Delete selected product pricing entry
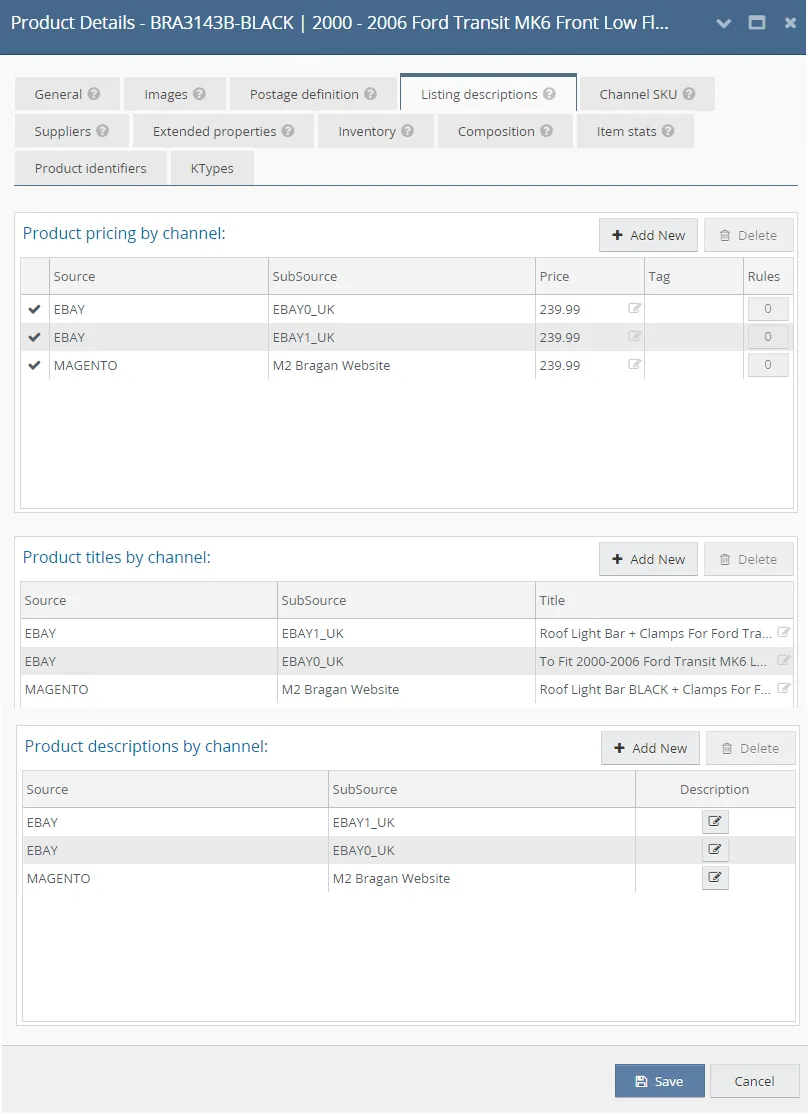Screen dimensions: 808x1114 point(748,235)
